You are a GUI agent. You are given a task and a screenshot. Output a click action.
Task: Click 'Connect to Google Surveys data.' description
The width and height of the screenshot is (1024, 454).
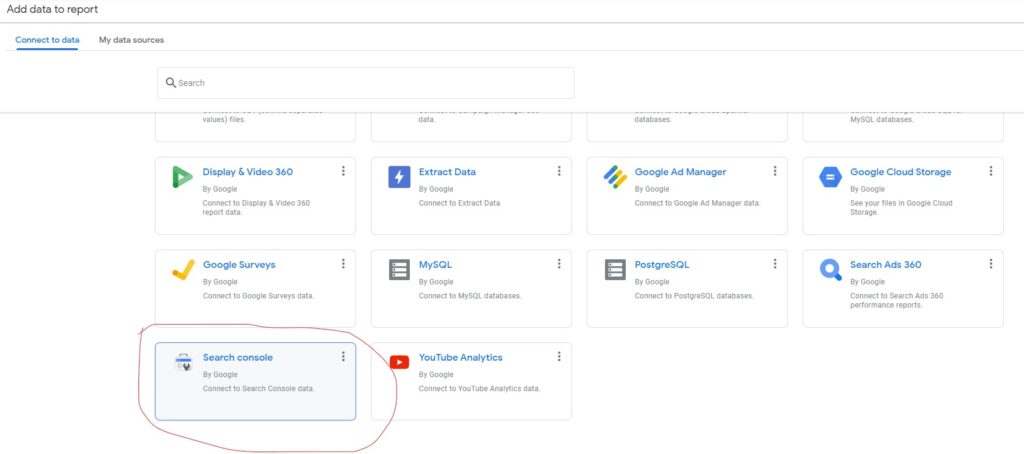pos(259,296)
